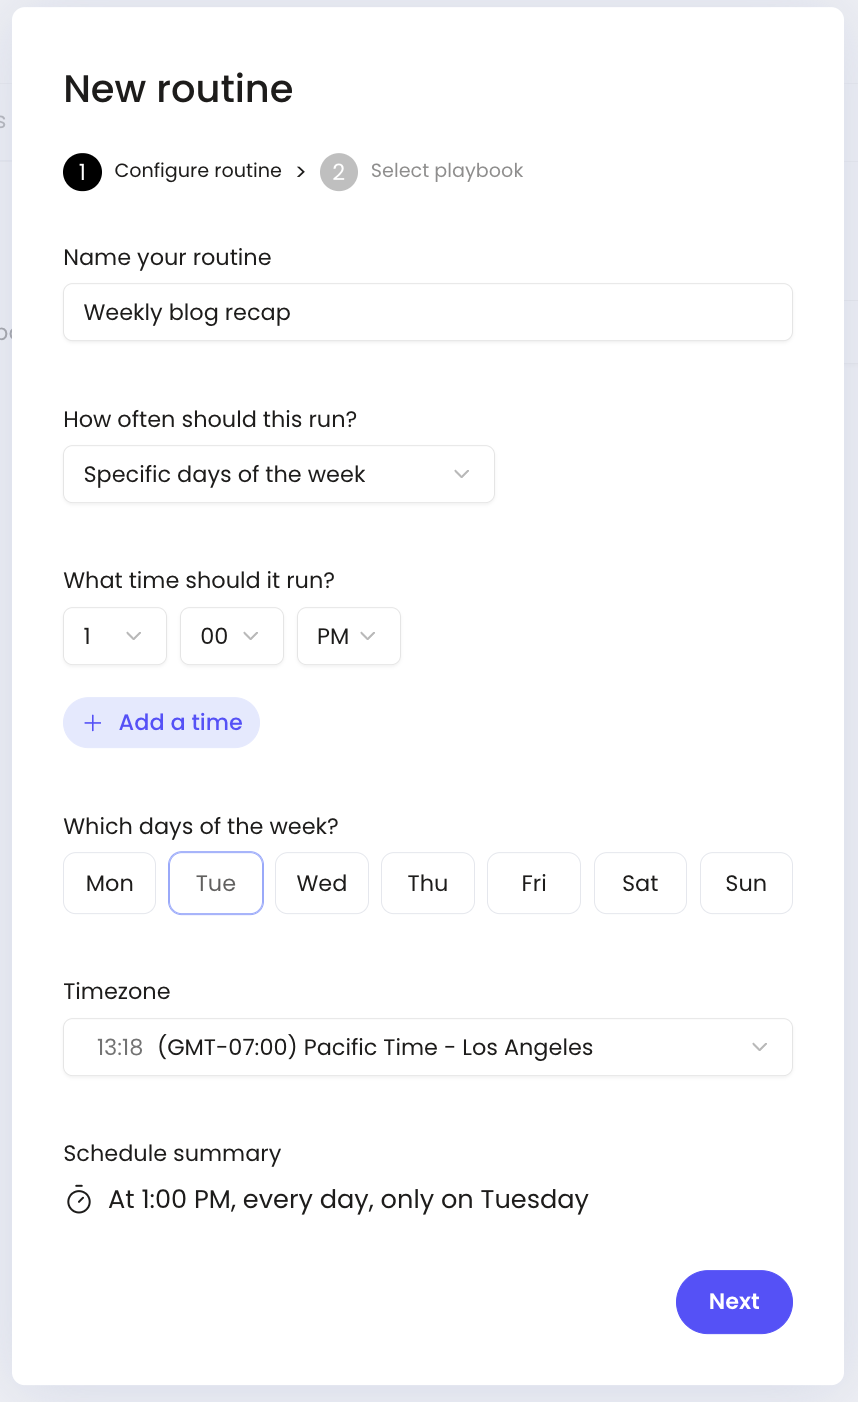Click the arrow between wizard steps
Image resolution: width=858 pixels, height=1402 pixels.
click(x=301, y=172)
